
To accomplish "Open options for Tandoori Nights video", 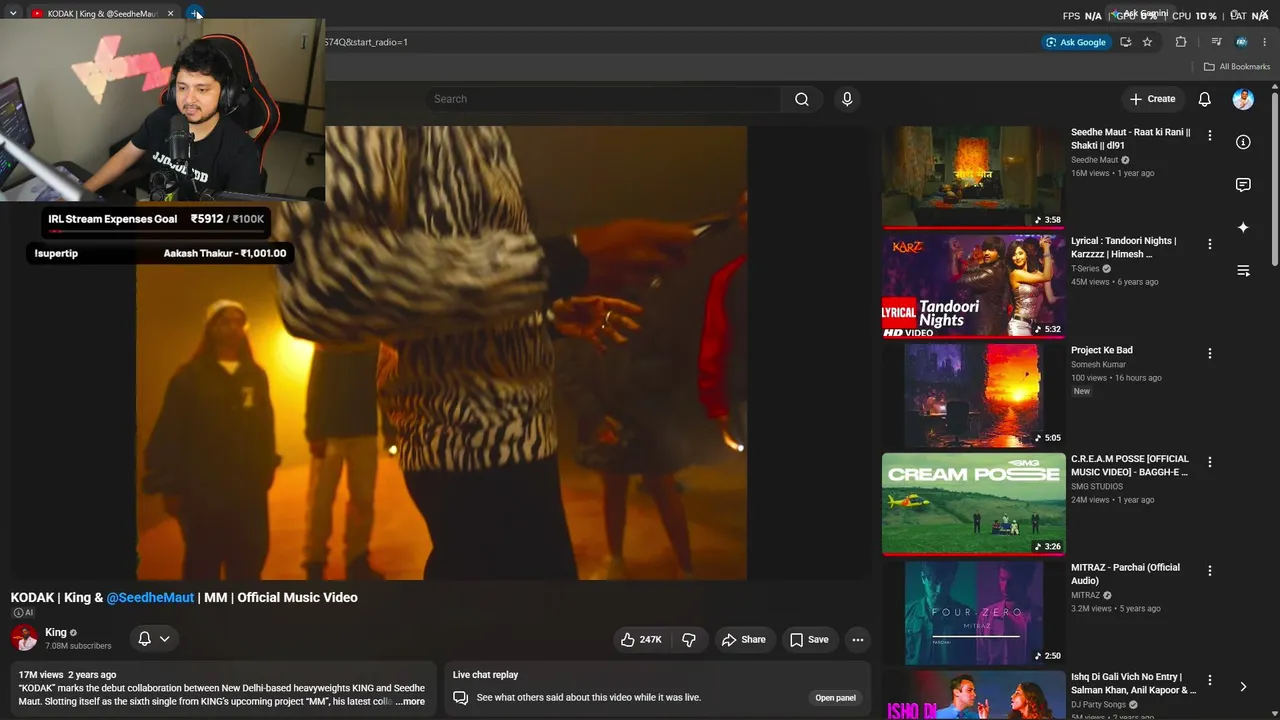I will pos(1210,244).
